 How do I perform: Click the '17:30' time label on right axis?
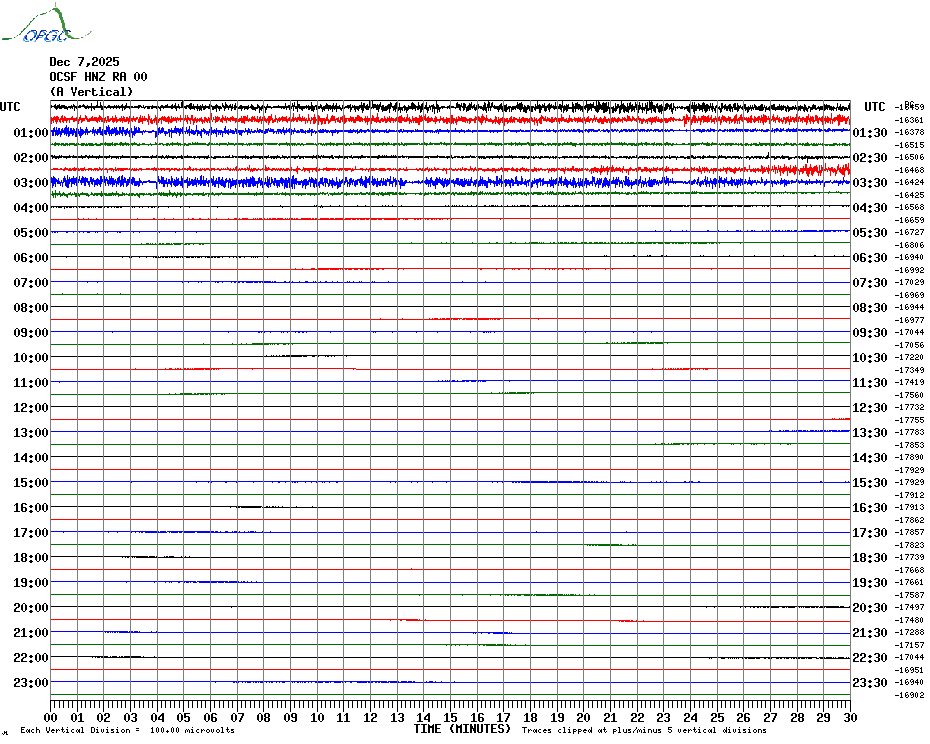point(870,533)
